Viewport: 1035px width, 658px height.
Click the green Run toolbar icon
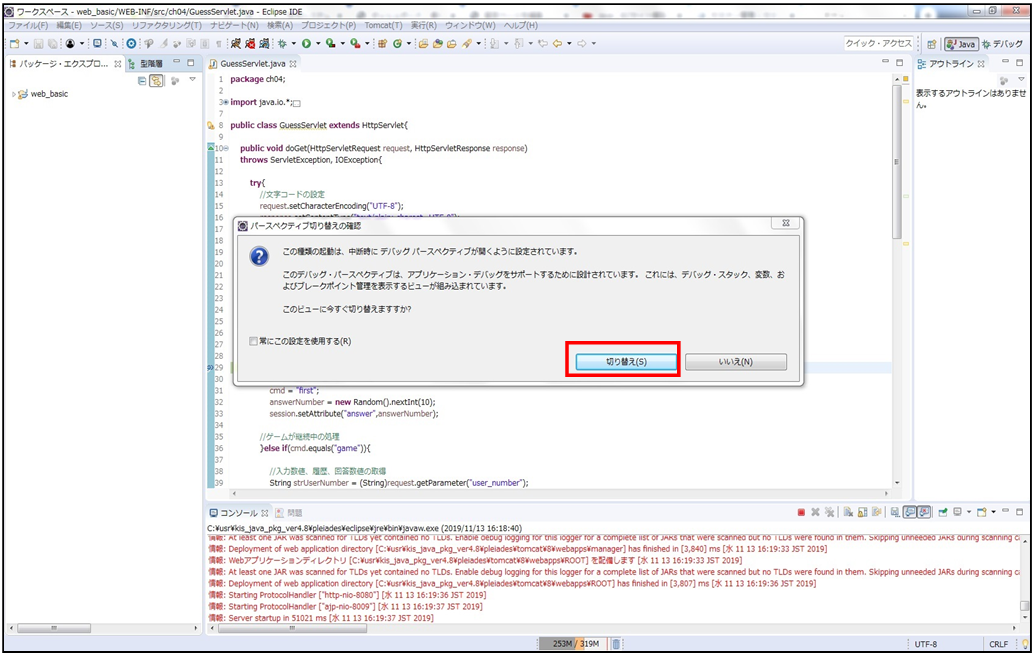point(306,44)
